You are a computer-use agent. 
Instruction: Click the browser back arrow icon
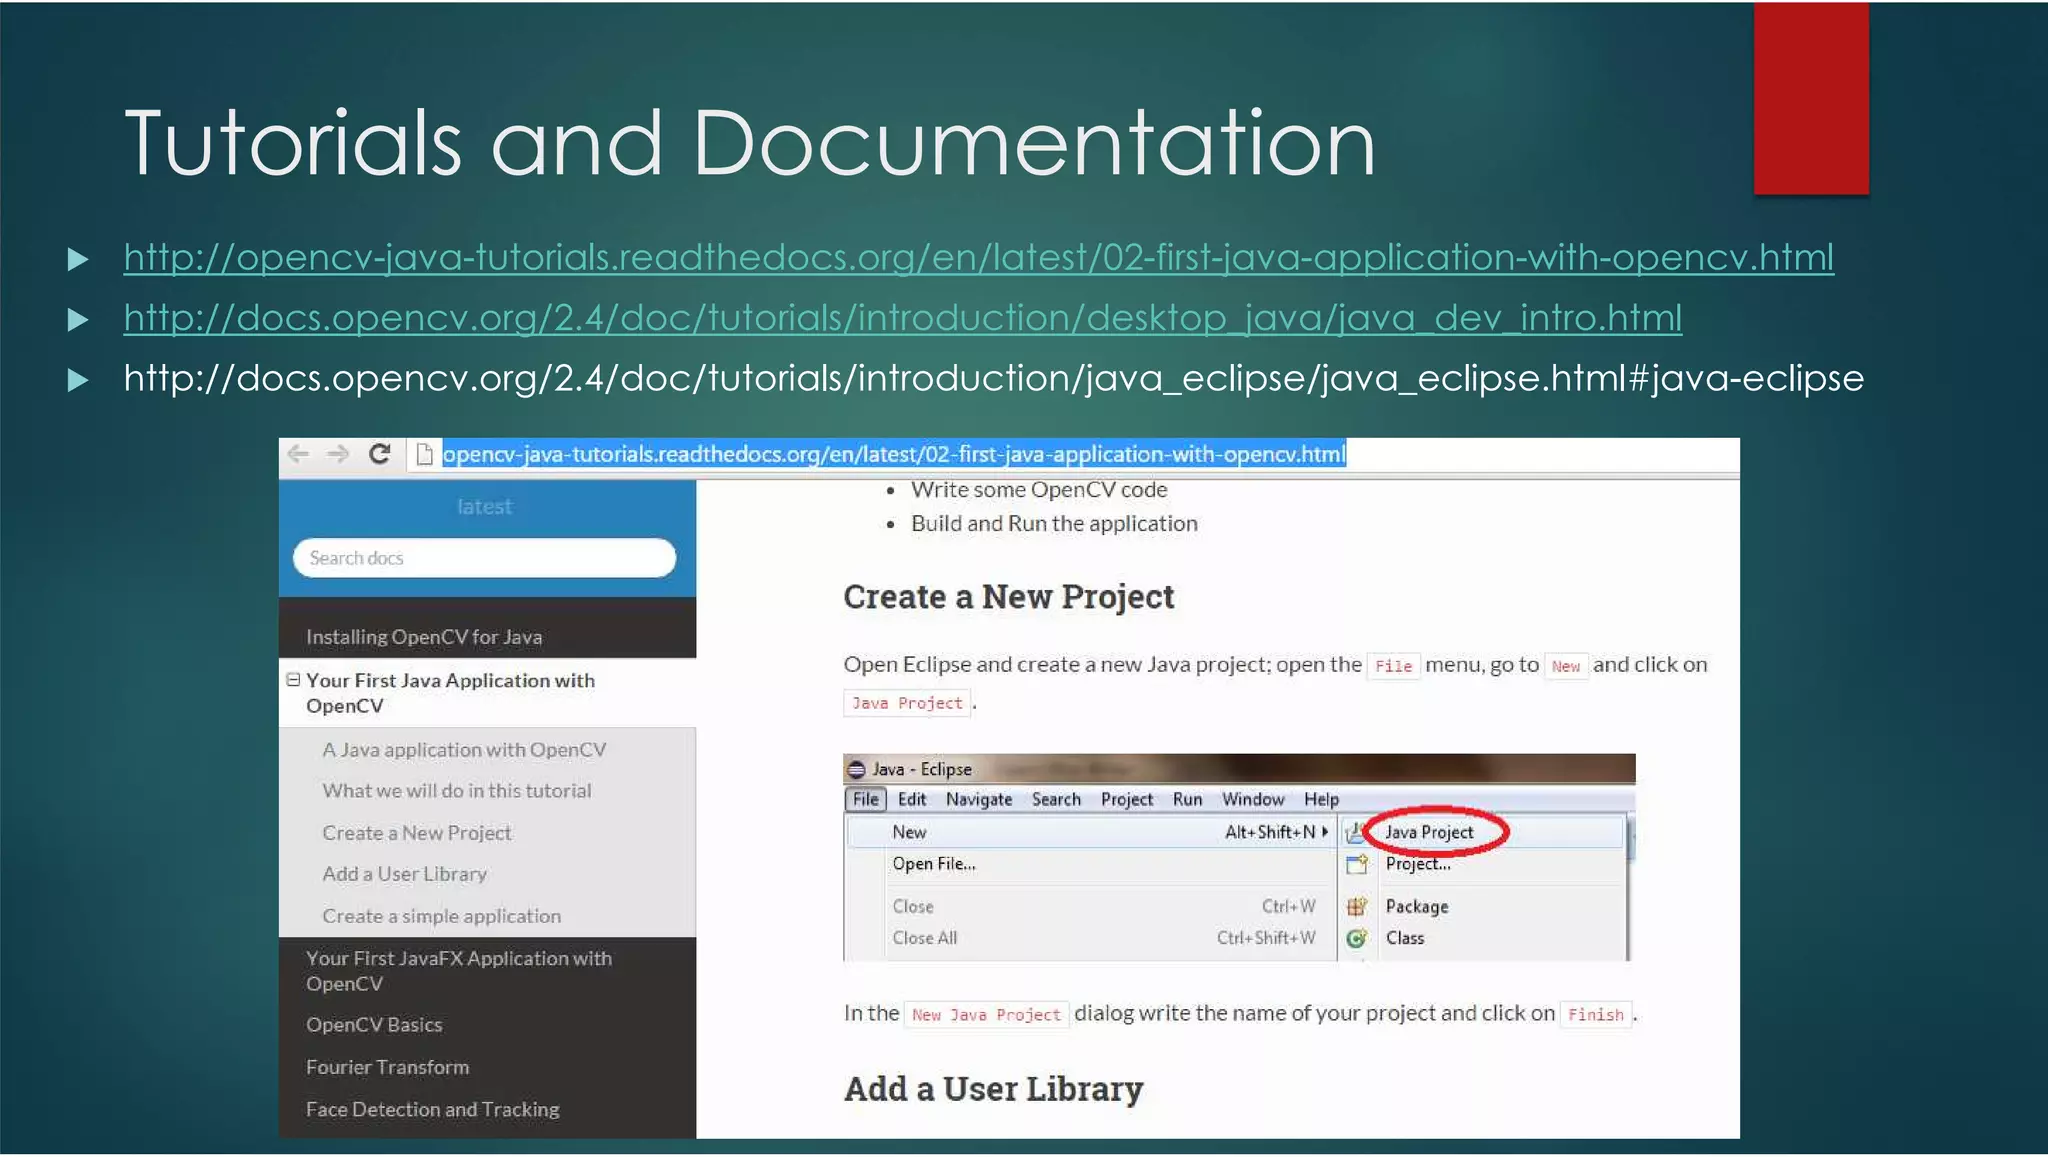[x=298, y=454]
